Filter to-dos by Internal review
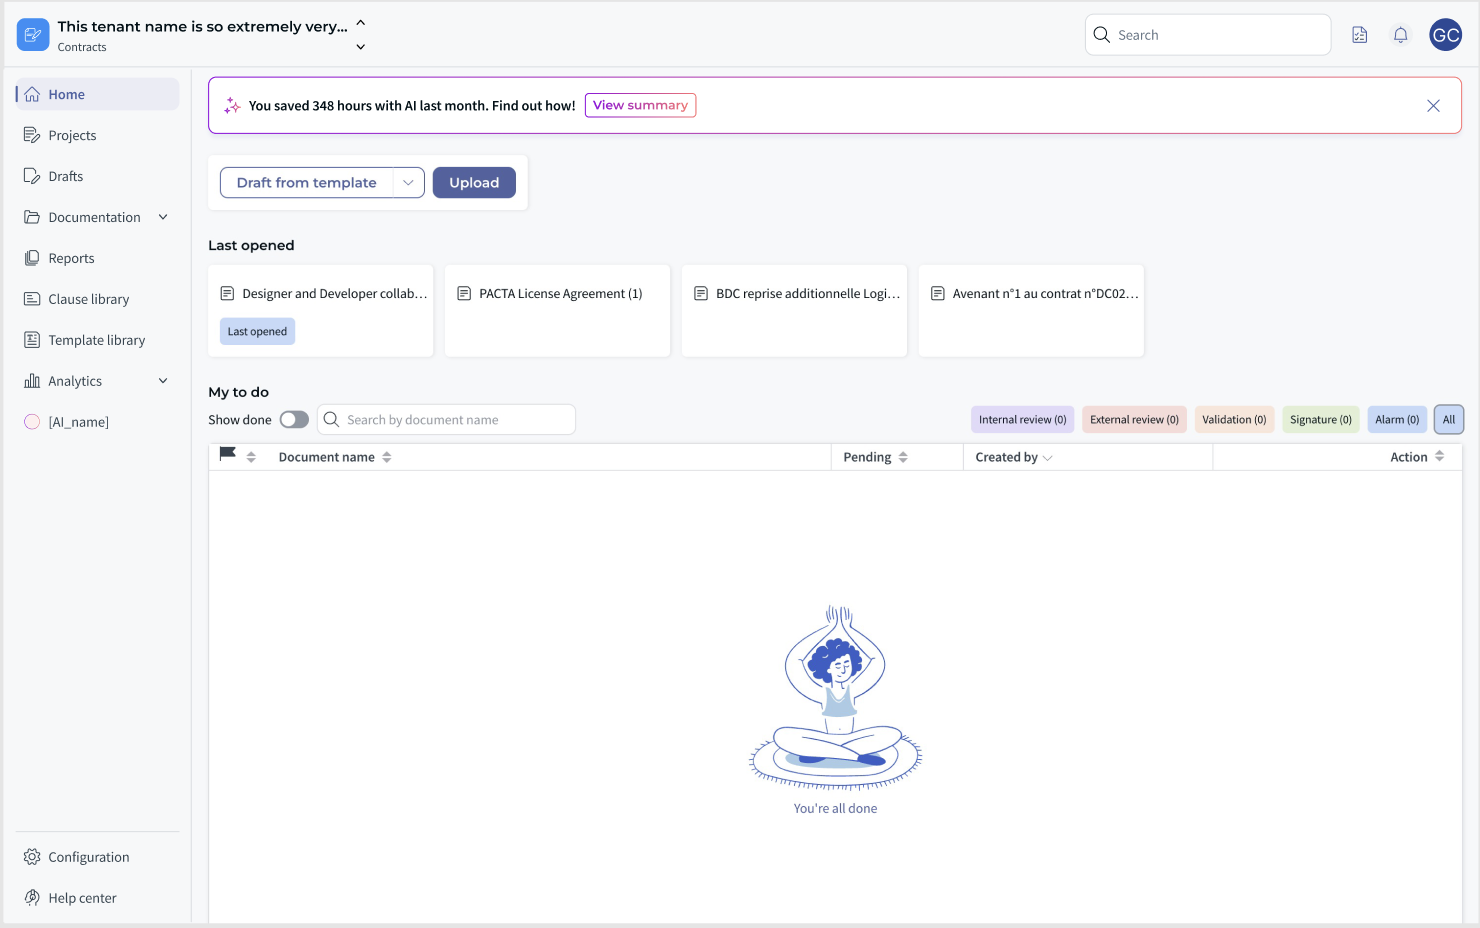 point(1022,420)
